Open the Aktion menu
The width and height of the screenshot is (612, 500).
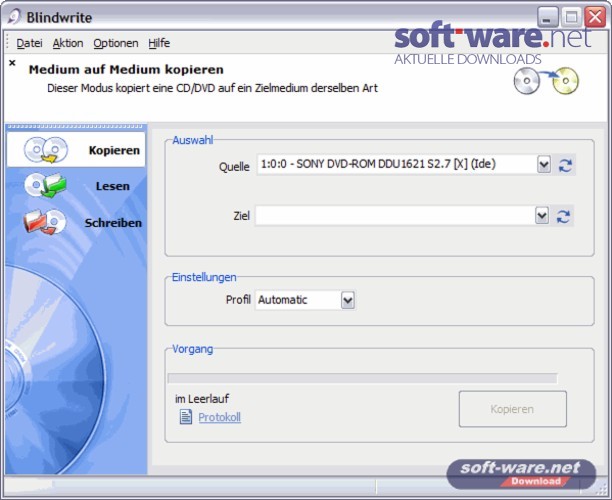pos(68,43)
